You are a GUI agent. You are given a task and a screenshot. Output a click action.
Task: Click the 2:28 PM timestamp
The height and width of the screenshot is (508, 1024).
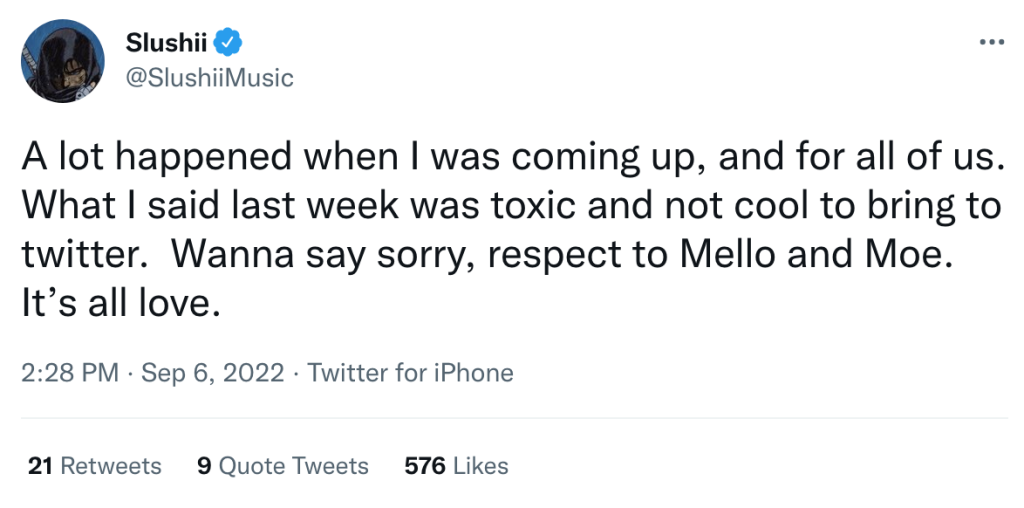70,373
